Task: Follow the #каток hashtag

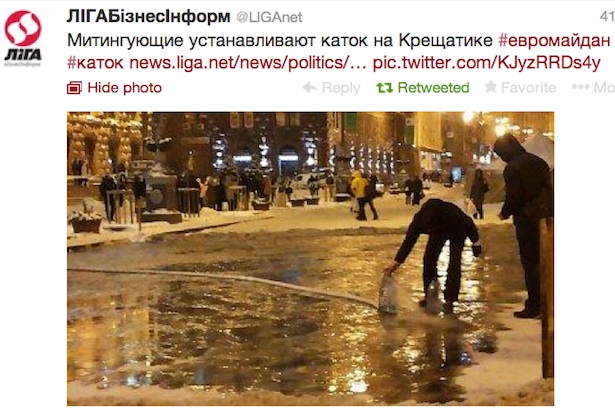Action: click(x=95, y=63)
